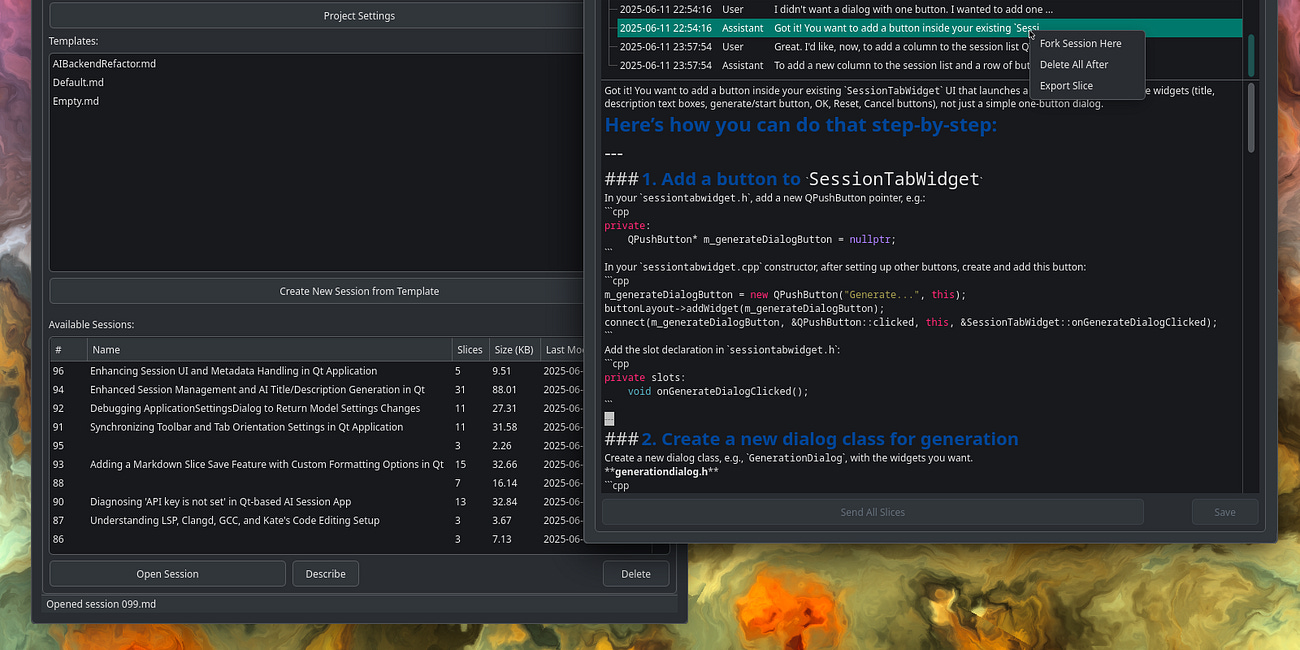The height and width of the screenshot is (650, 1300).
Task: Select the AIBackendRefactor.md template
Action: coord(104,64)
